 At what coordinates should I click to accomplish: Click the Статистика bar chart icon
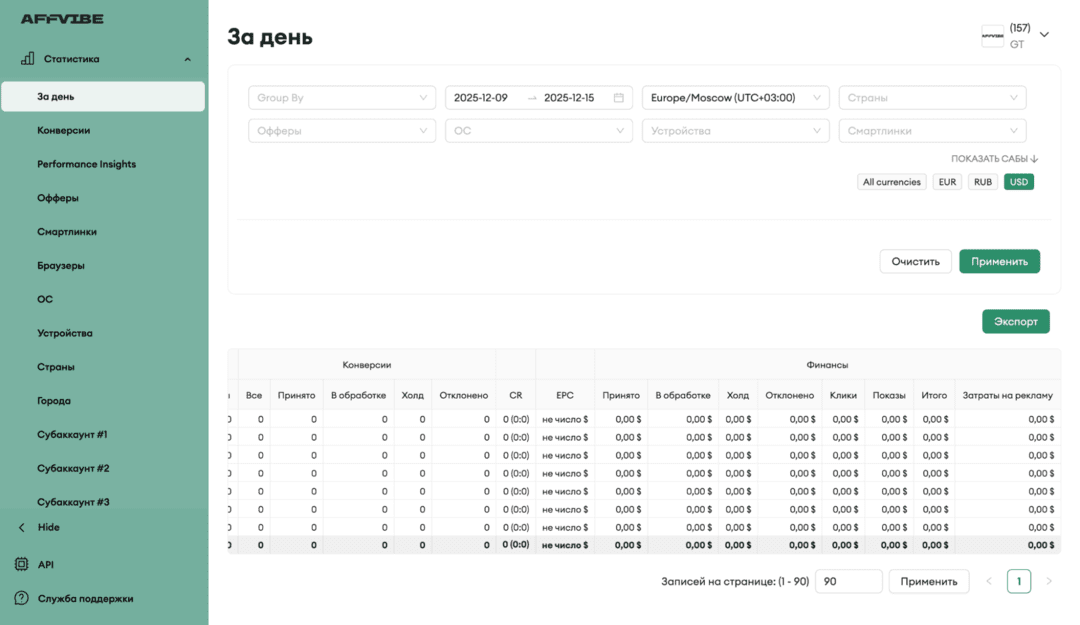tap(28, 59)
